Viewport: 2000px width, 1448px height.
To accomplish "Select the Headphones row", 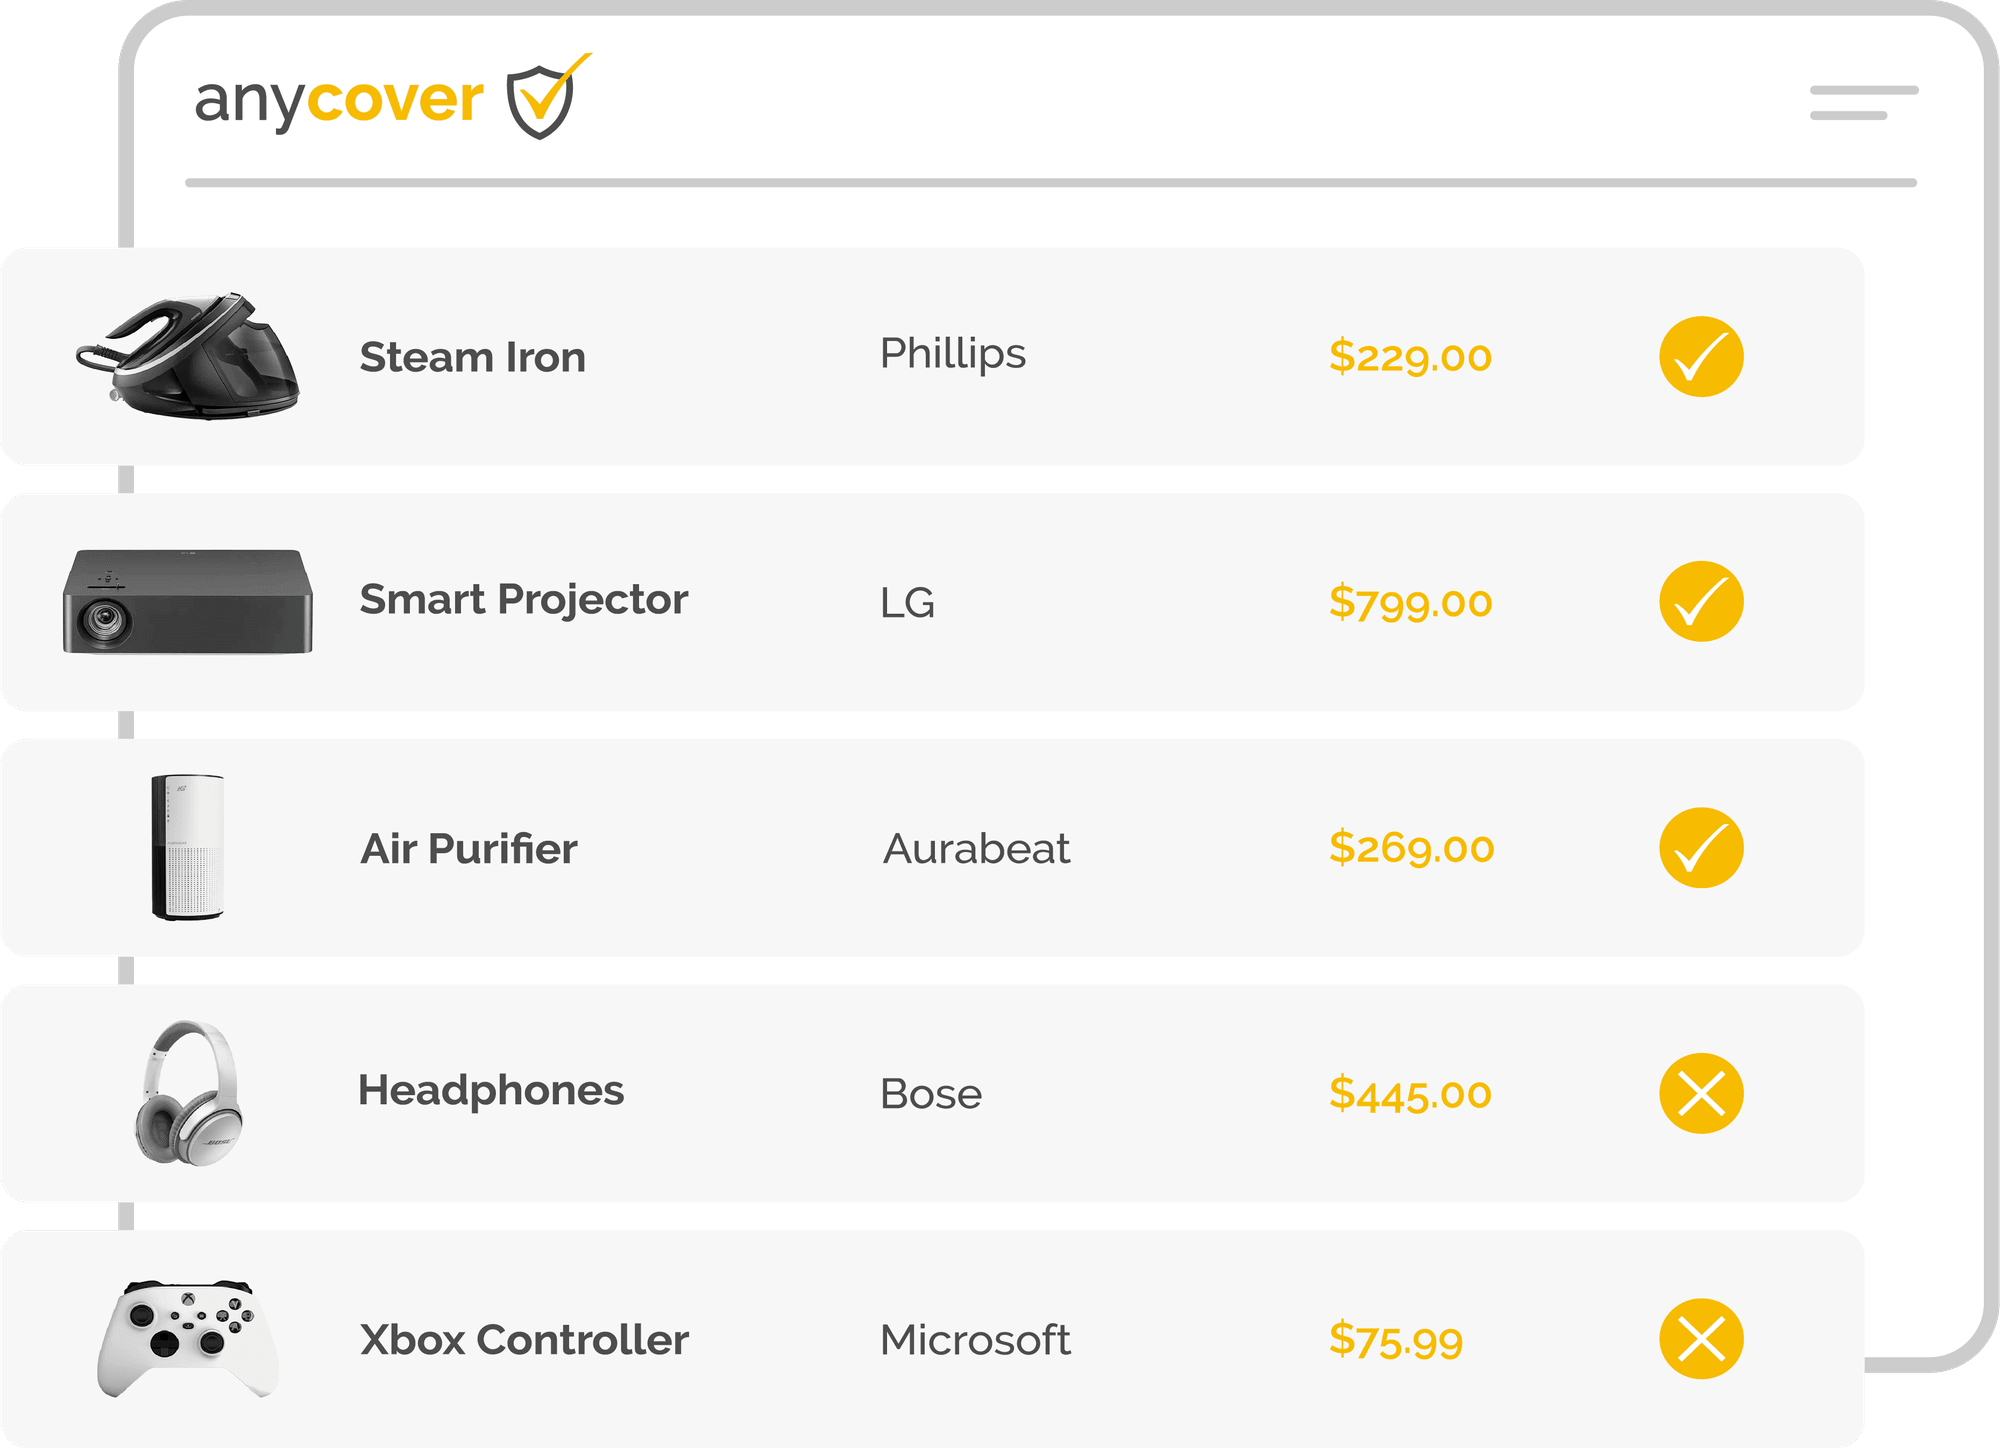I will tap(930, 1093).
